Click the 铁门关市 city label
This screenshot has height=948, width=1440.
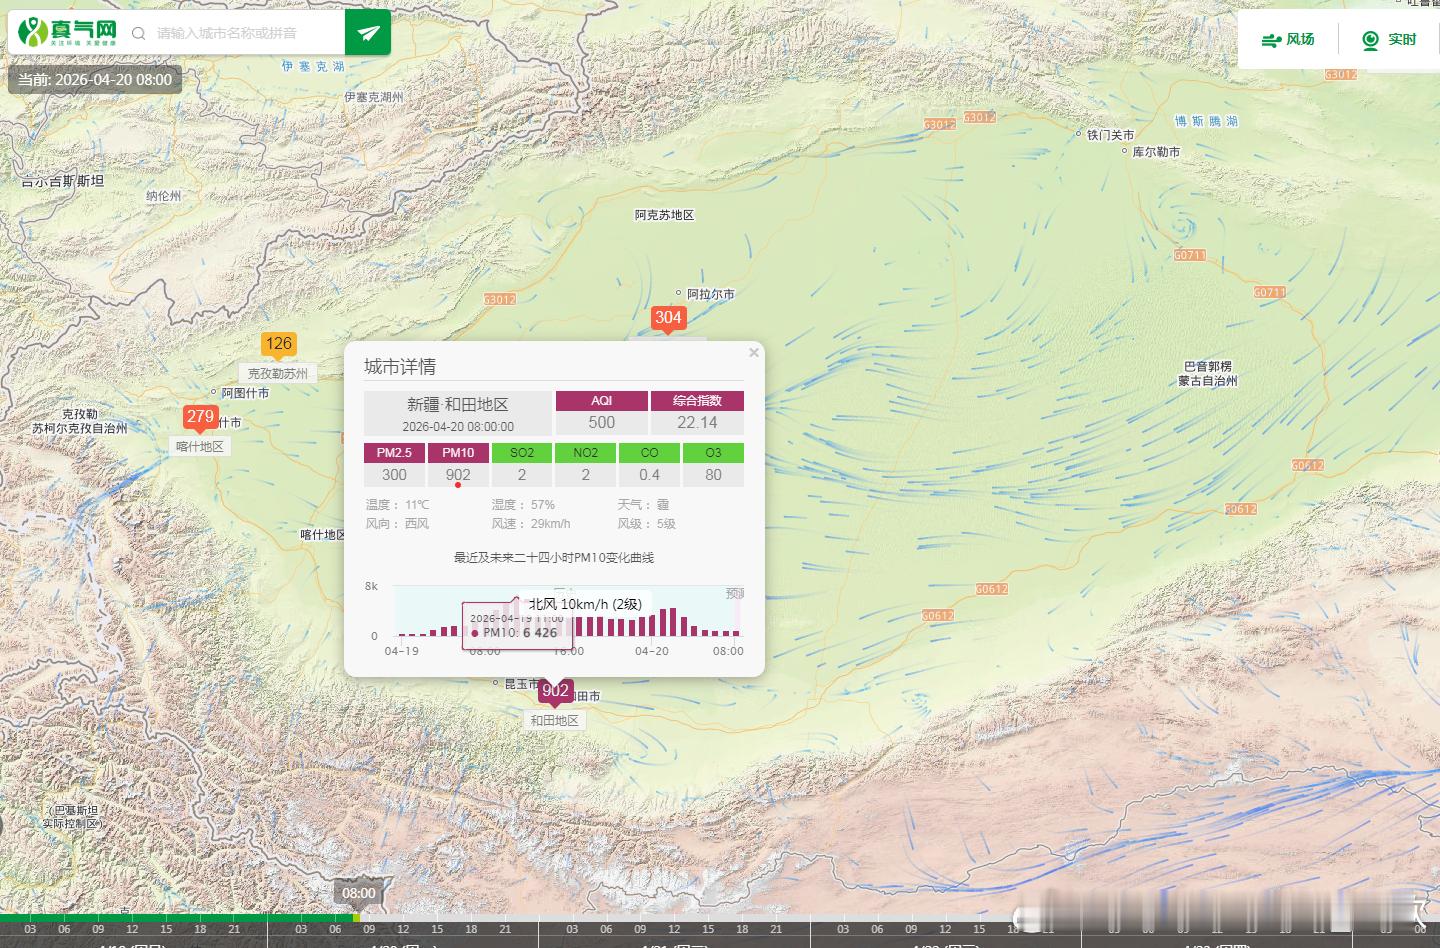pyautogui.click(x=1111, y=135)
